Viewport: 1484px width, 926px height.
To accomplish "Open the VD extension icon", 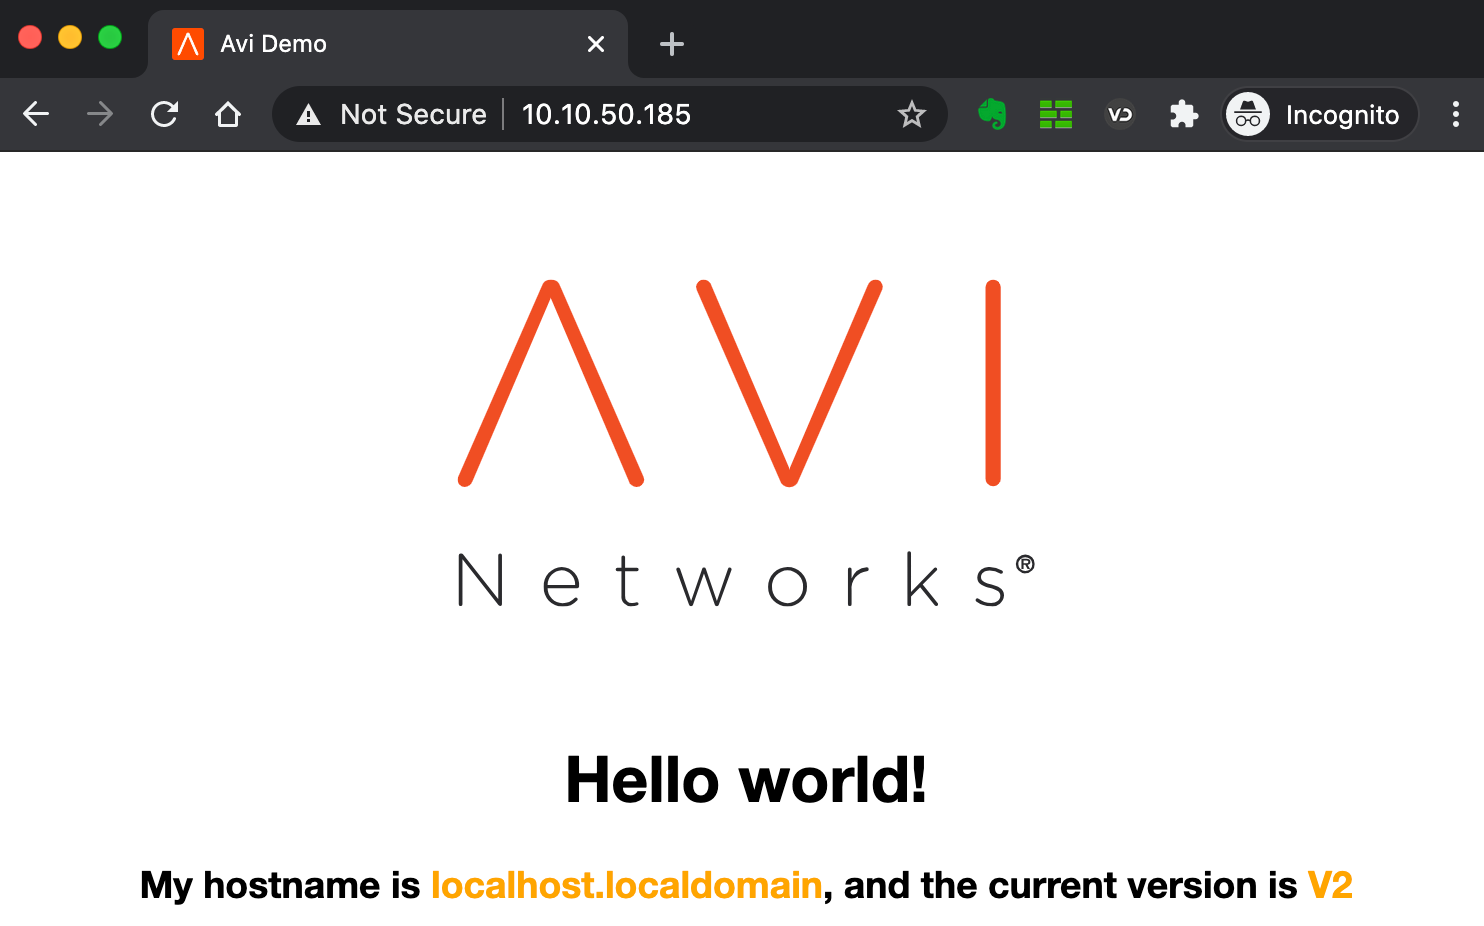I will [1120, 114].
